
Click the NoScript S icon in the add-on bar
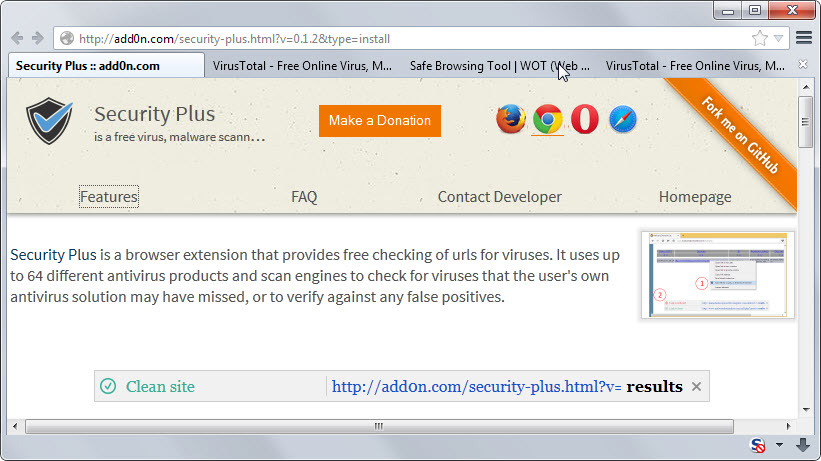point(757,445)
